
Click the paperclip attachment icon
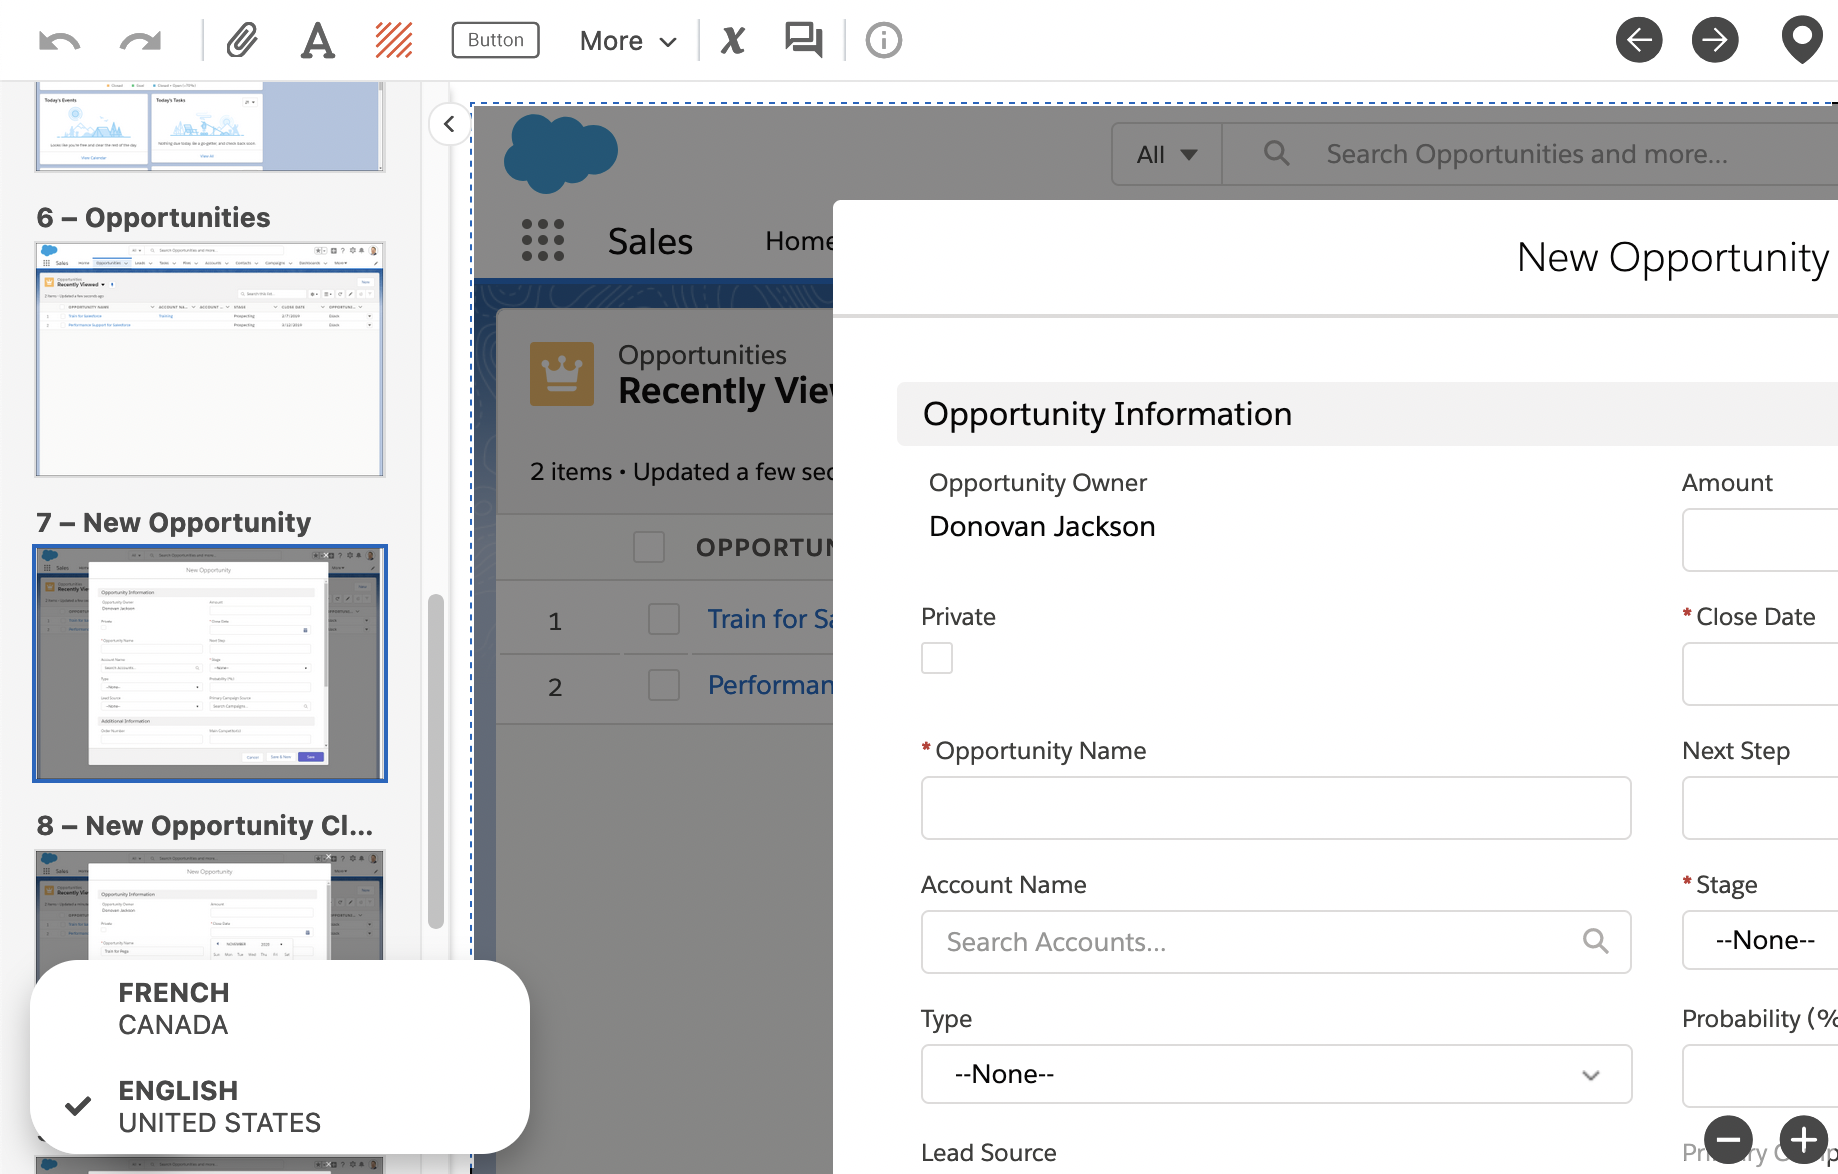click(x=242, y=41)
